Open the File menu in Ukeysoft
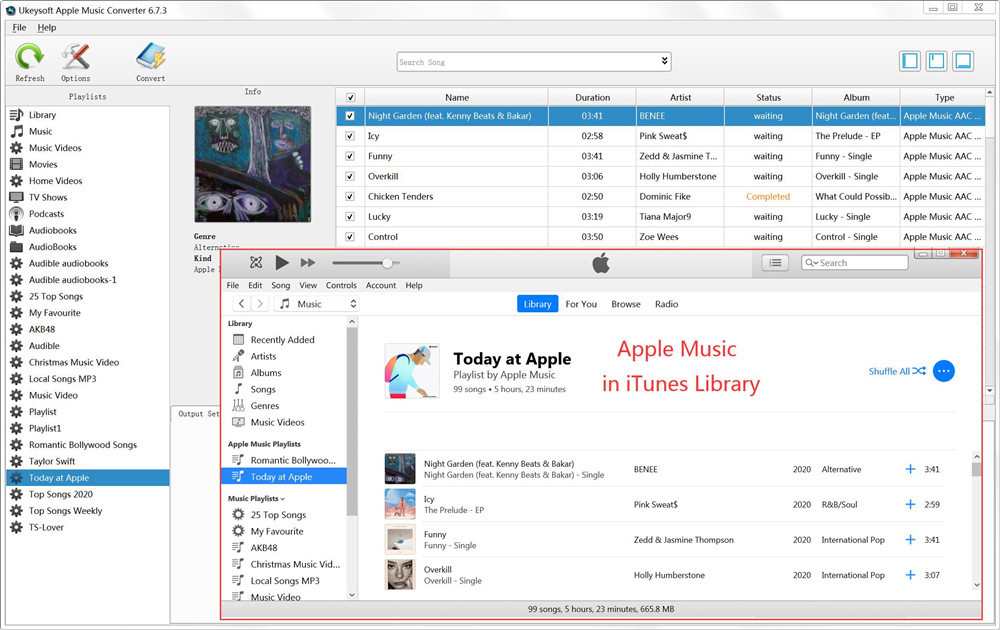Viewport: 1000px width, 630px height. (19, 27)
